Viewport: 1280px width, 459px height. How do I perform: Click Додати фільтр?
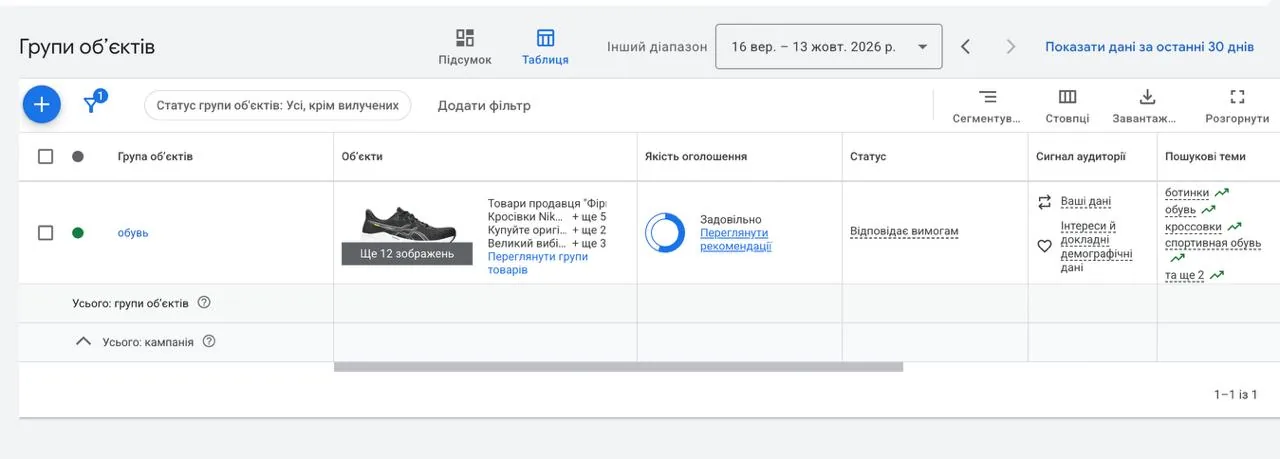(484, 105)
